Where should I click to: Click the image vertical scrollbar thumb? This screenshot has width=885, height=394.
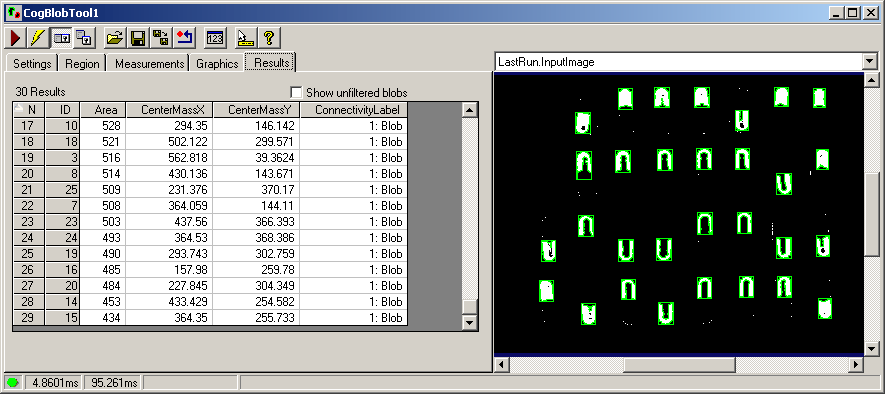[x=871, y=214]
